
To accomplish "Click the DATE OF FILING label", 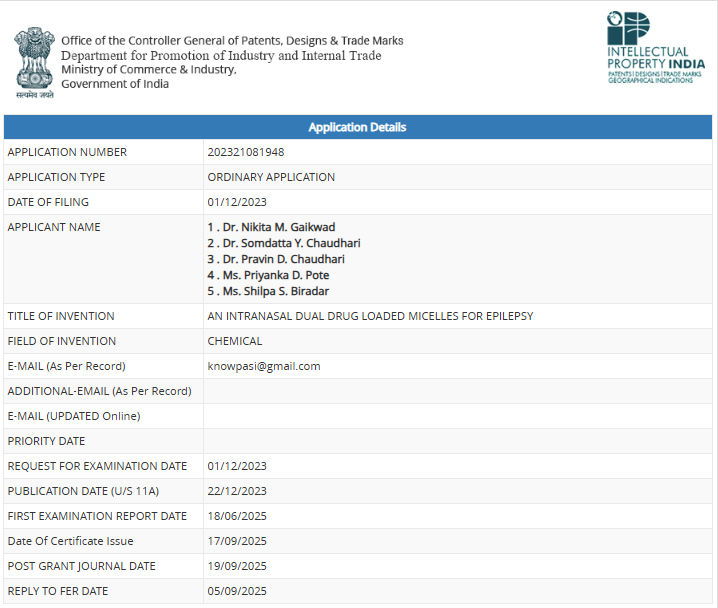I will click(x=48, y=202).
